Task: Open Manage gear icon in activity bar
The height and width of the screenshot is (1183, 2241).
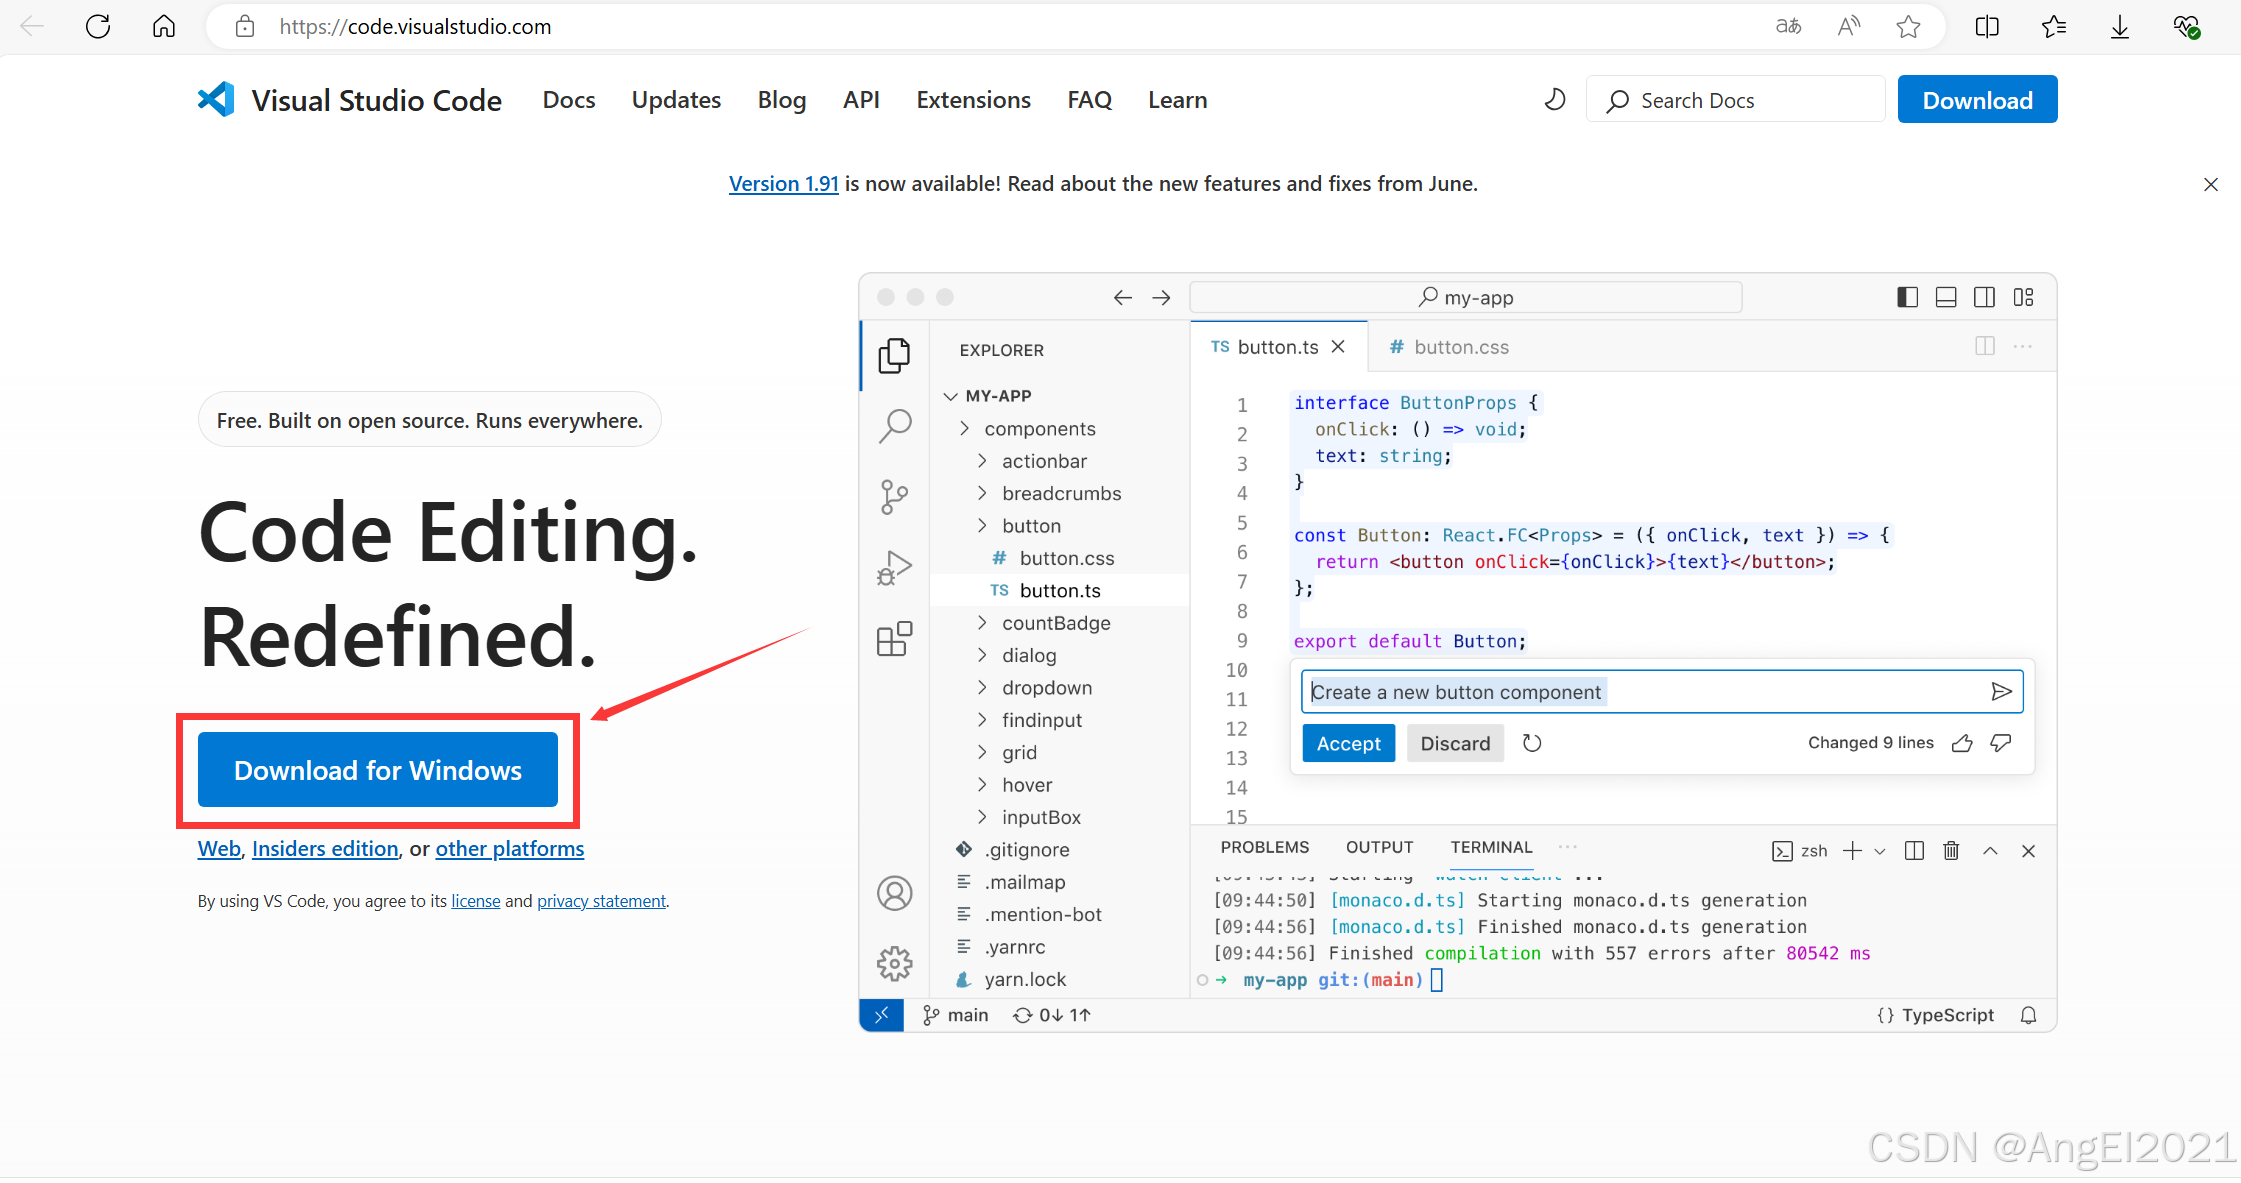Action: [x=894, y=963]
